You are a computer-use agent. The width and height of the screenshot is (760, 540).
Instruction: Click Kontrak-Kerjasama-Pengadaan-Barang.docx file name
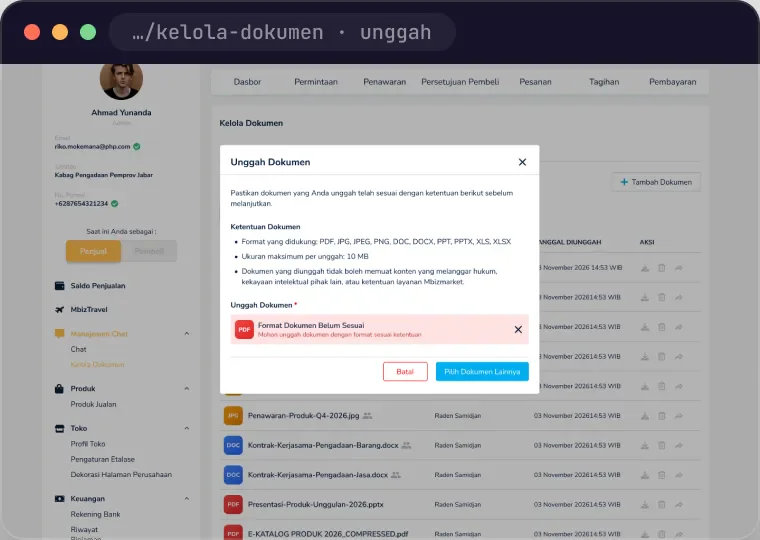323,445
